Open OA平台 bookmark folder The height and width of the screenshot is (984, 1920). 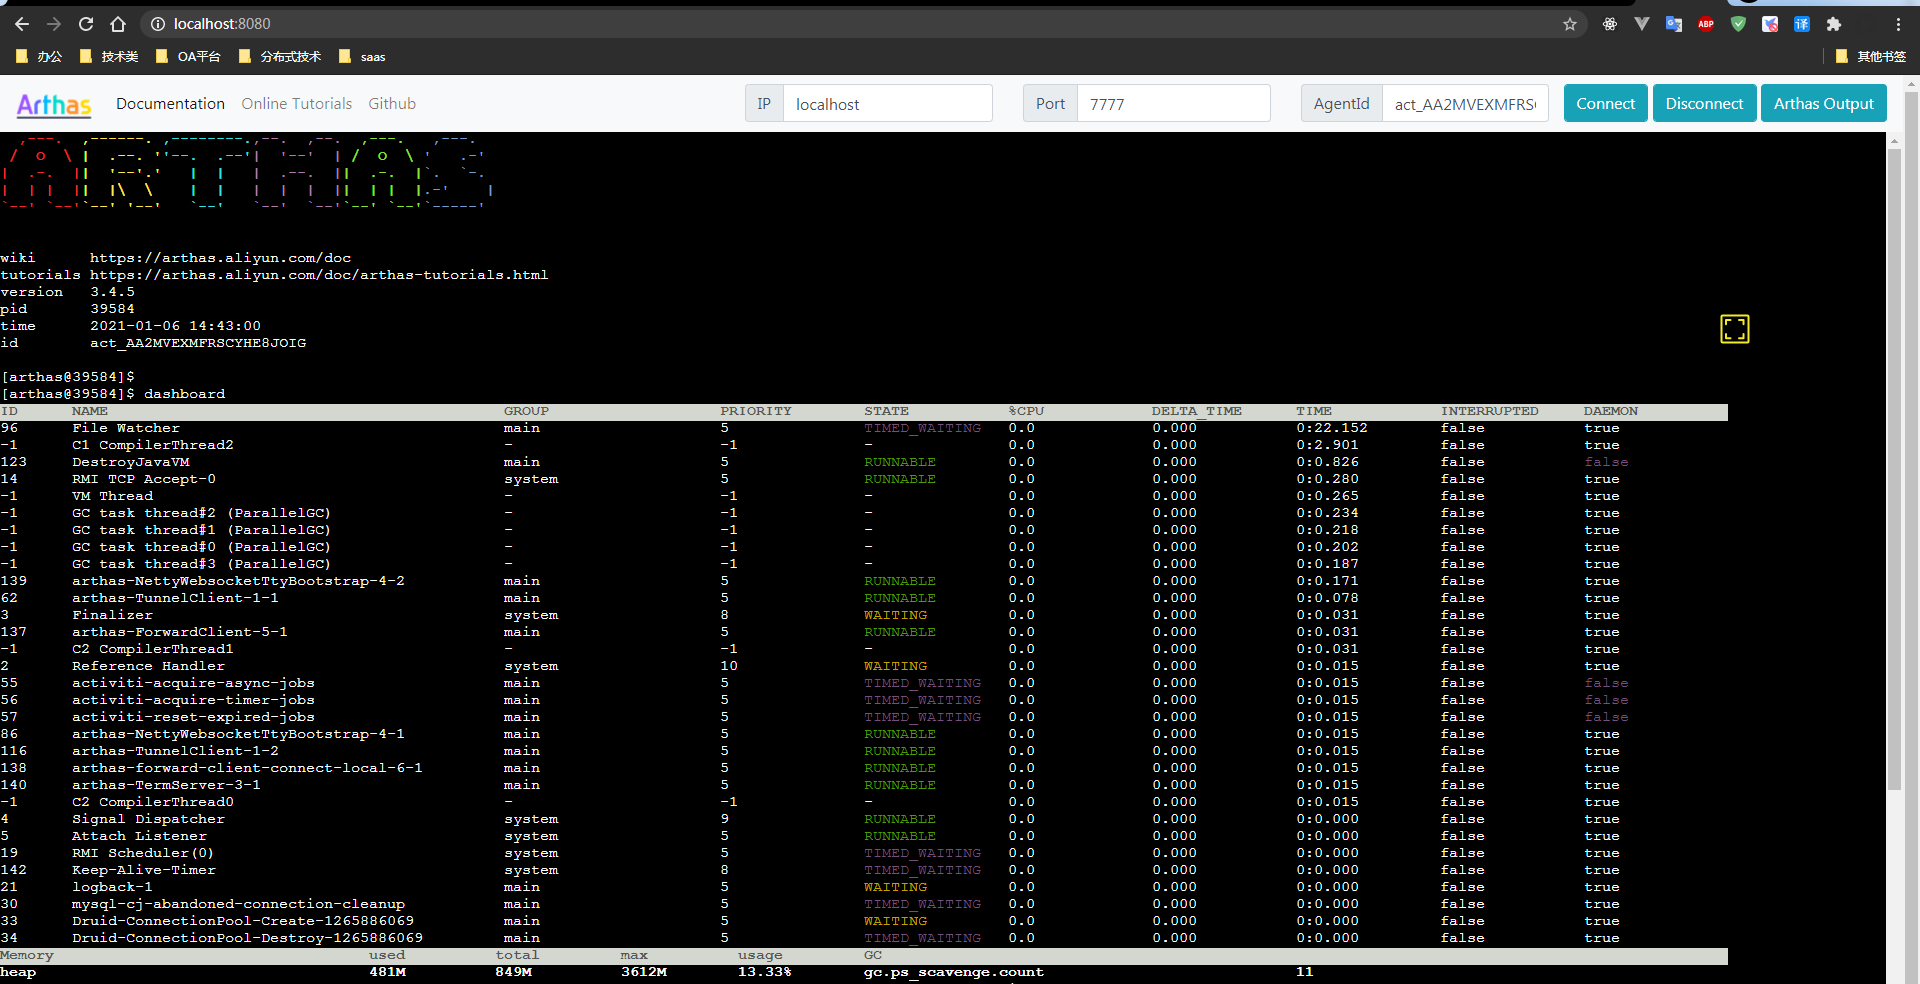click(188, 57)
